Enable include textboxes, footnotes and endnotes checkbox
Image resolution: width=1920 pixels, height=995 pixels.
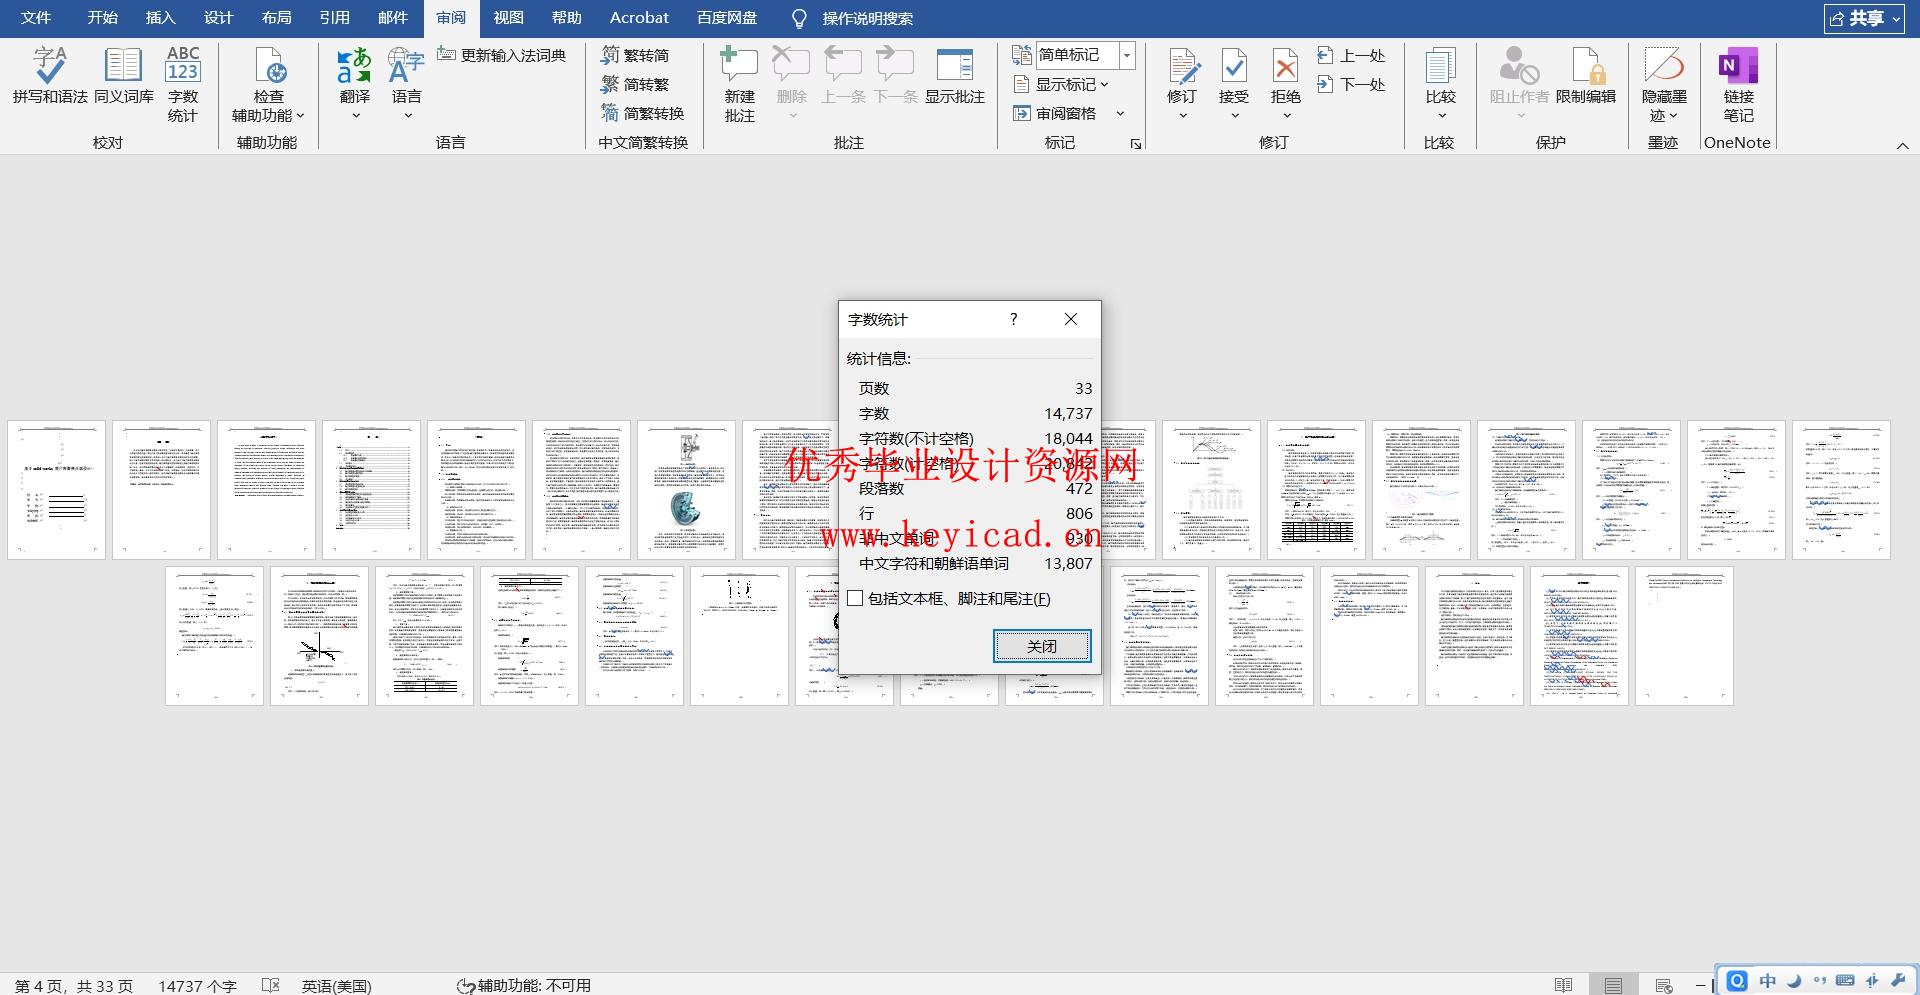(x=855, y=598)
